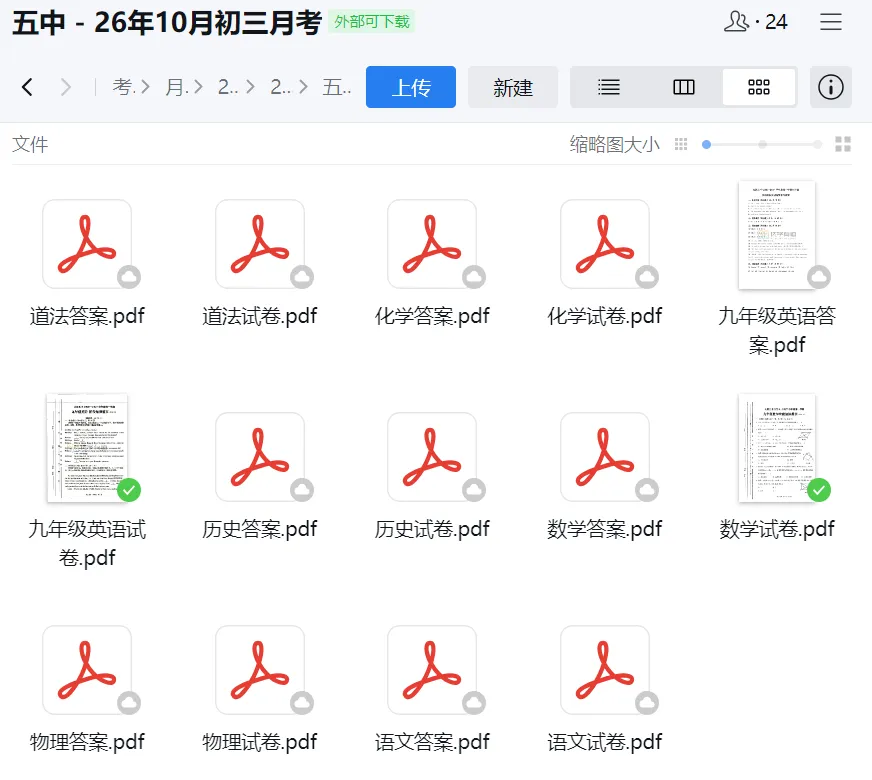872x780 pixels.
Task: Click cloud status badge on 语文试卷.pdf
Action: point(647,703)
